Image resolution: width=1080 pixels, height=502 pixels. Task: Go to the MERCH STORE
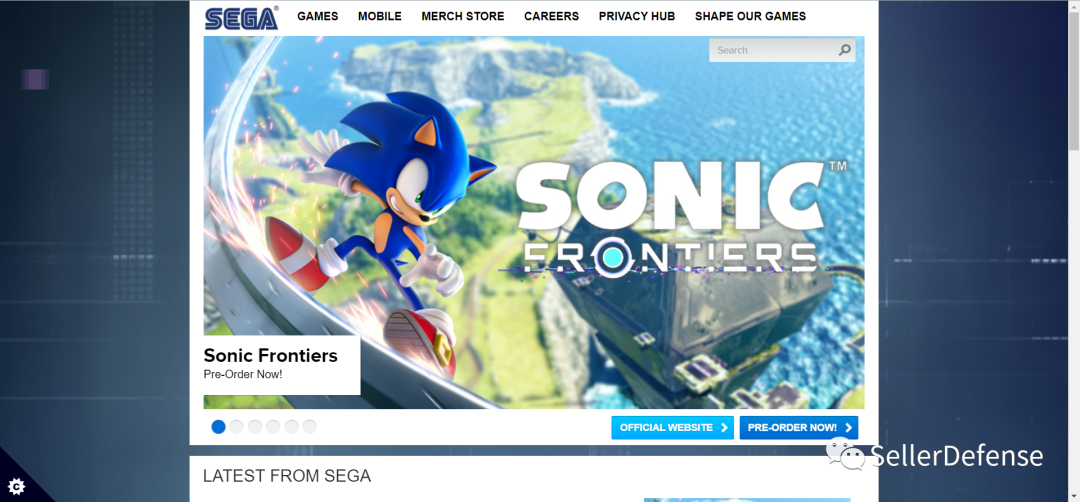click(463, 17)
